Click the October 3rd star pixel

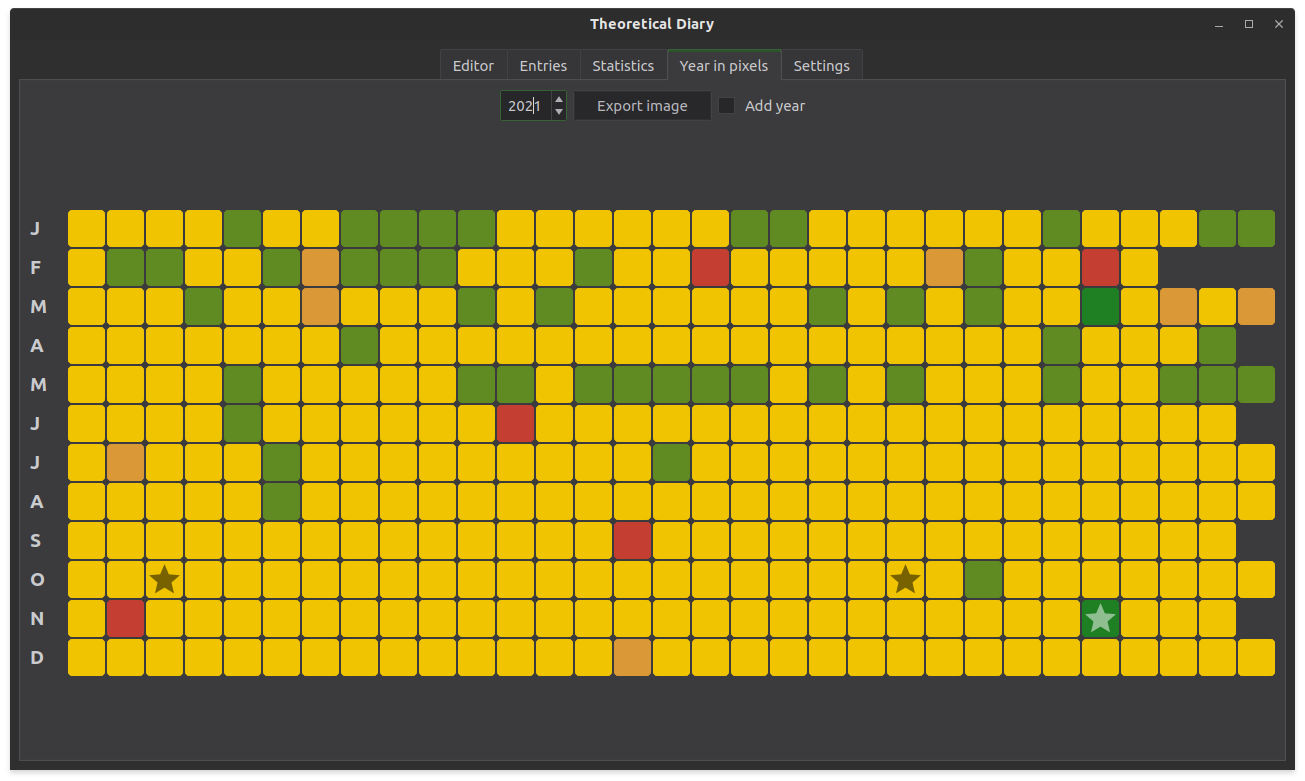click(165, 579)
